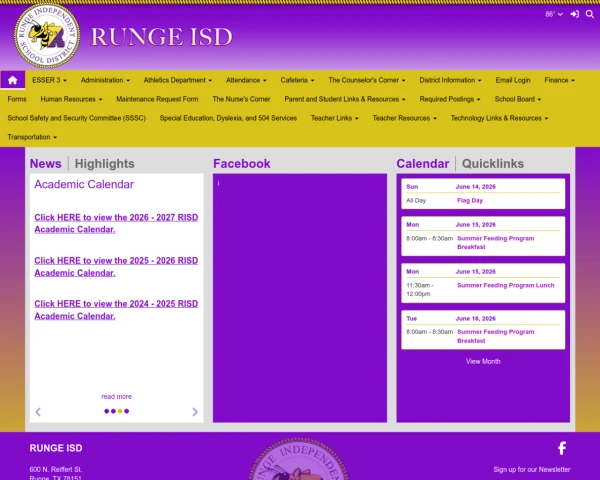The image size is (600, 480).
Task: Click View Month under calendar
Action: tap(483, 361)
